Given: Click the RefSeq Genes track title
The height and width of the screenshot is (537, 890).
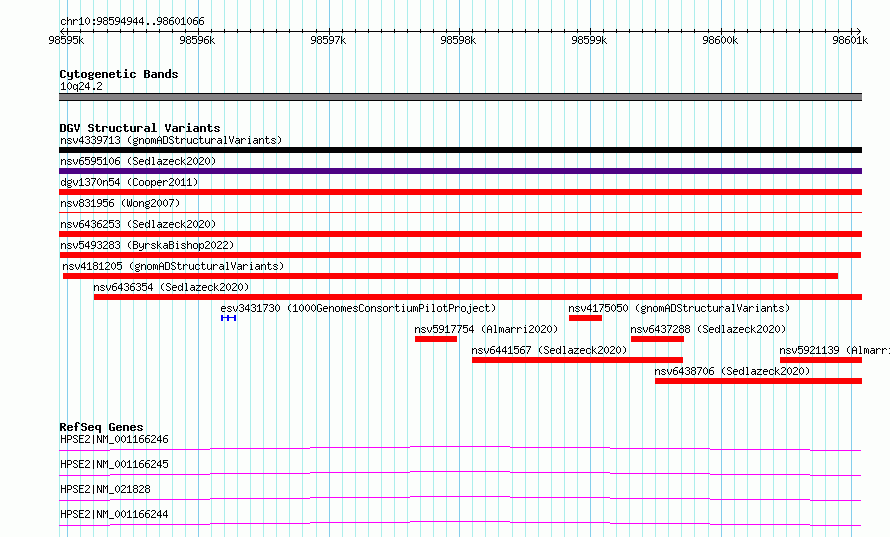Looking at the screenshot, I should pyautogui.click(x=102, y=427).
